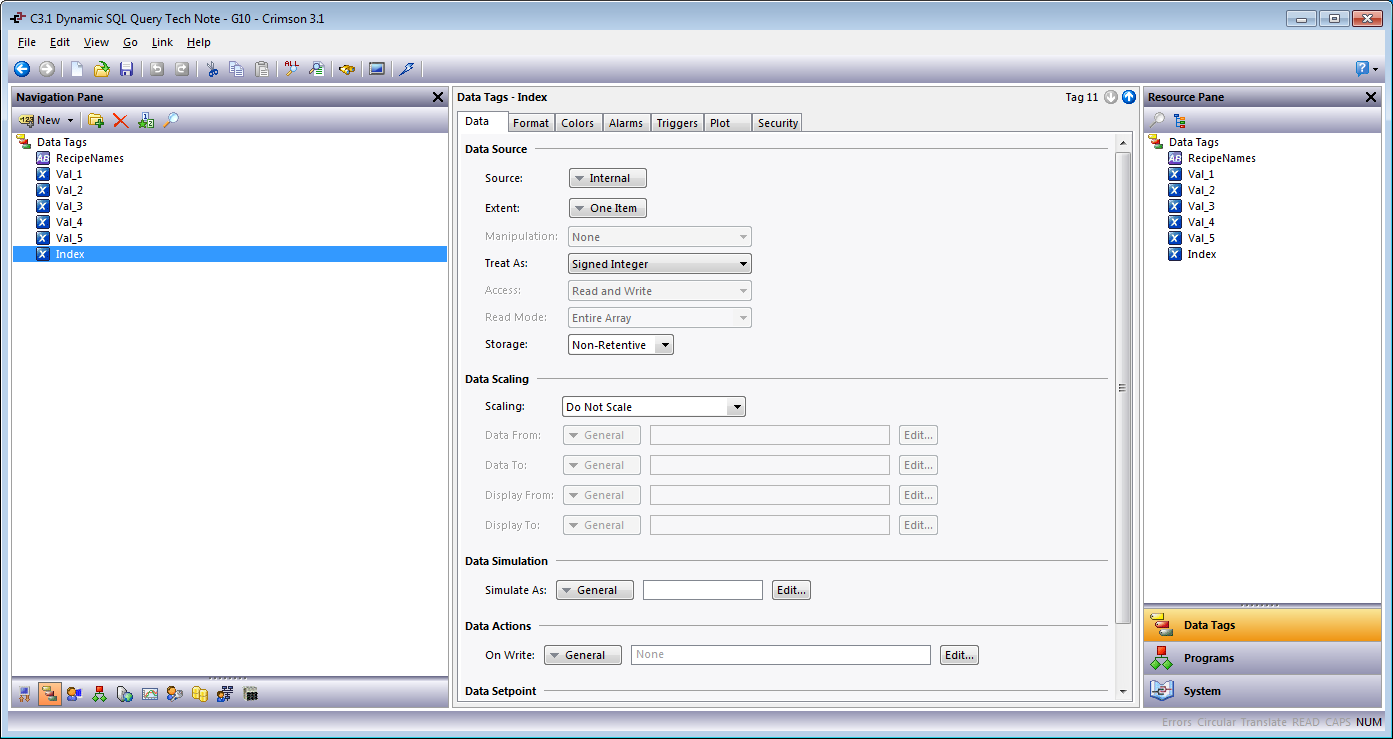Screen dimensions: 1393x739
Task: Open the Simulate As General dropdown
Action: 595,590
